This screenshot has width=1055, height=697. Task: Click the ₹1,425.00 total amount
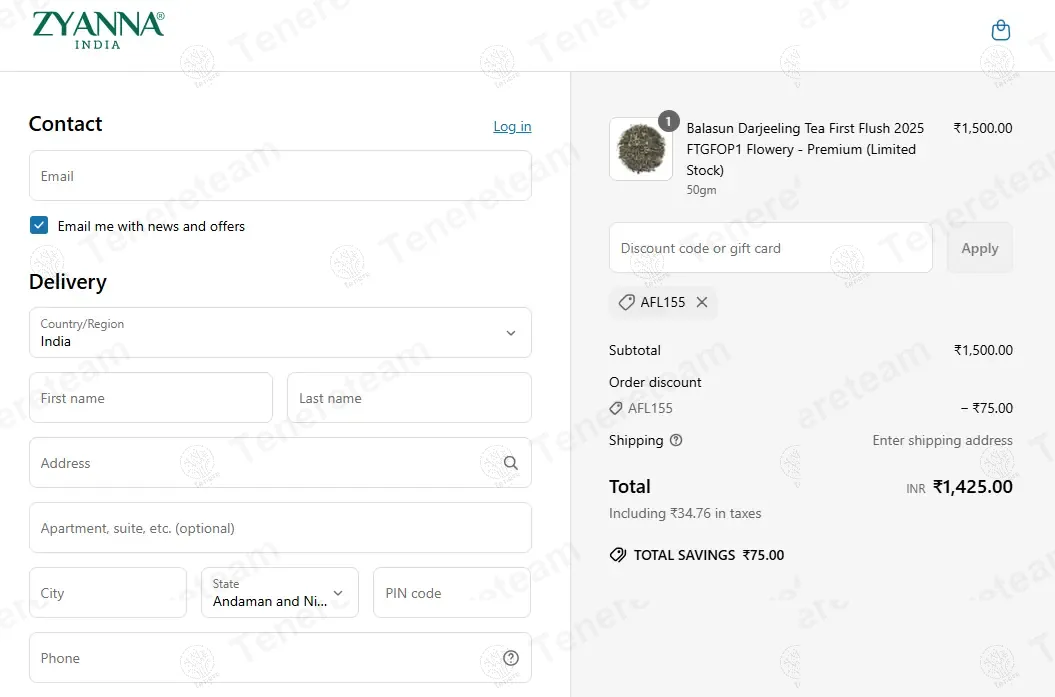(972, 486)
